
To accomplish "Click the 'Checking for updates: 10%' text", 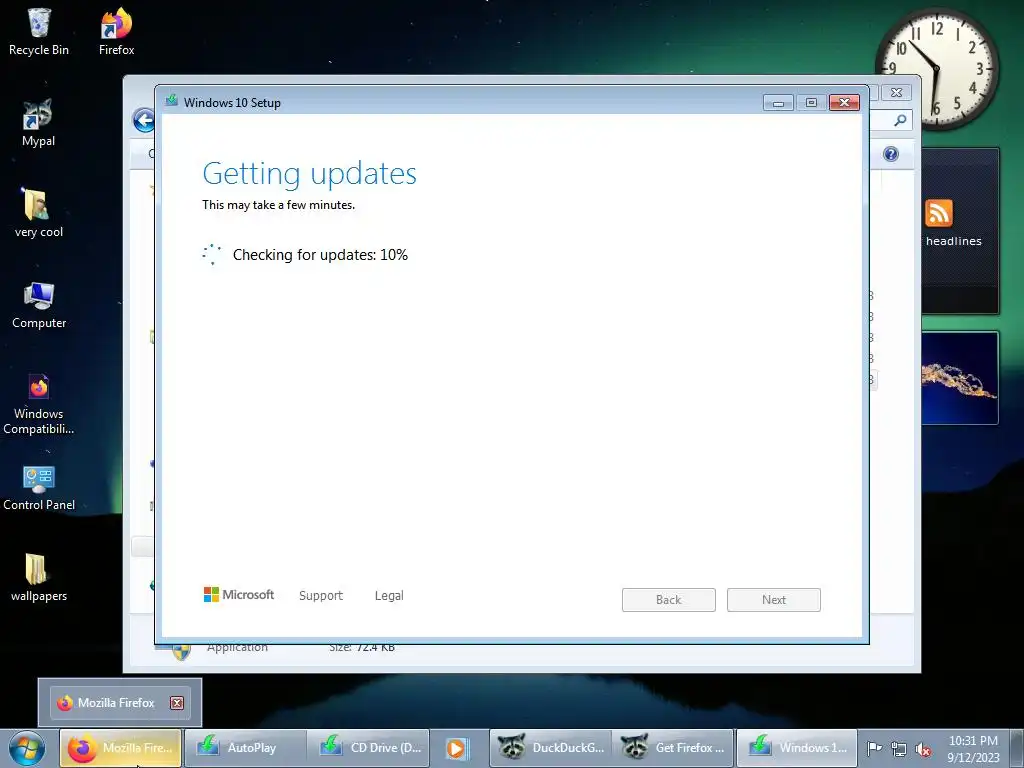I will (x=320, y=255).
